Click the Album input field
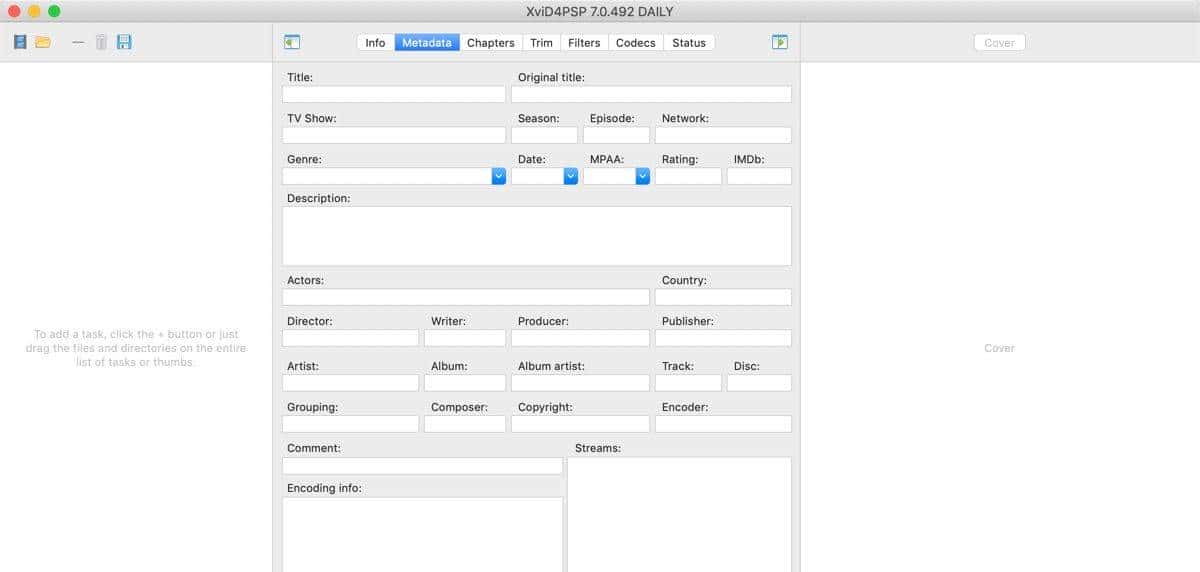This screenshot has width=1200, height=572. (465, 383)
